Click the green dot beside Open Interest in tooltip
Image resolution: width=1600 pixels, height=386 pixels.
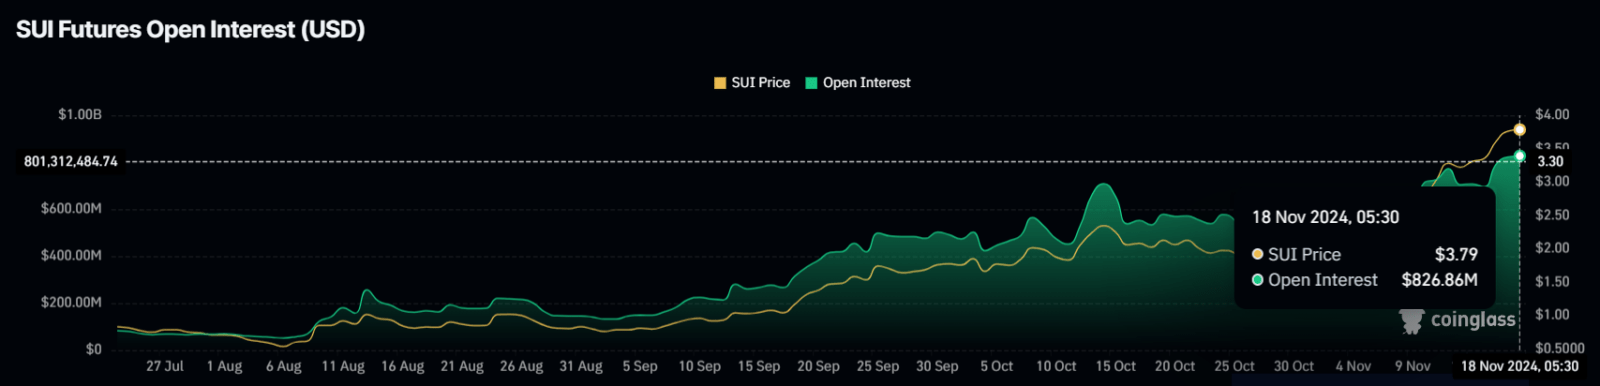pos(1258,280)
